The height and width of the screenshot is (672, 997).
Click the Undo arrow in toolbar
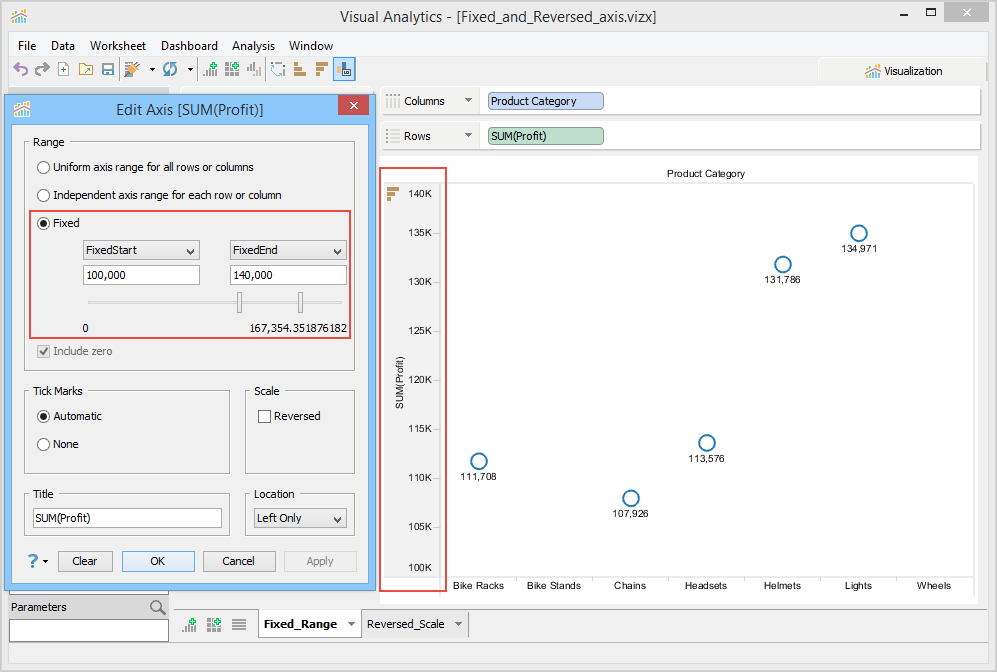pyautogui.click(x=20, y=69)
